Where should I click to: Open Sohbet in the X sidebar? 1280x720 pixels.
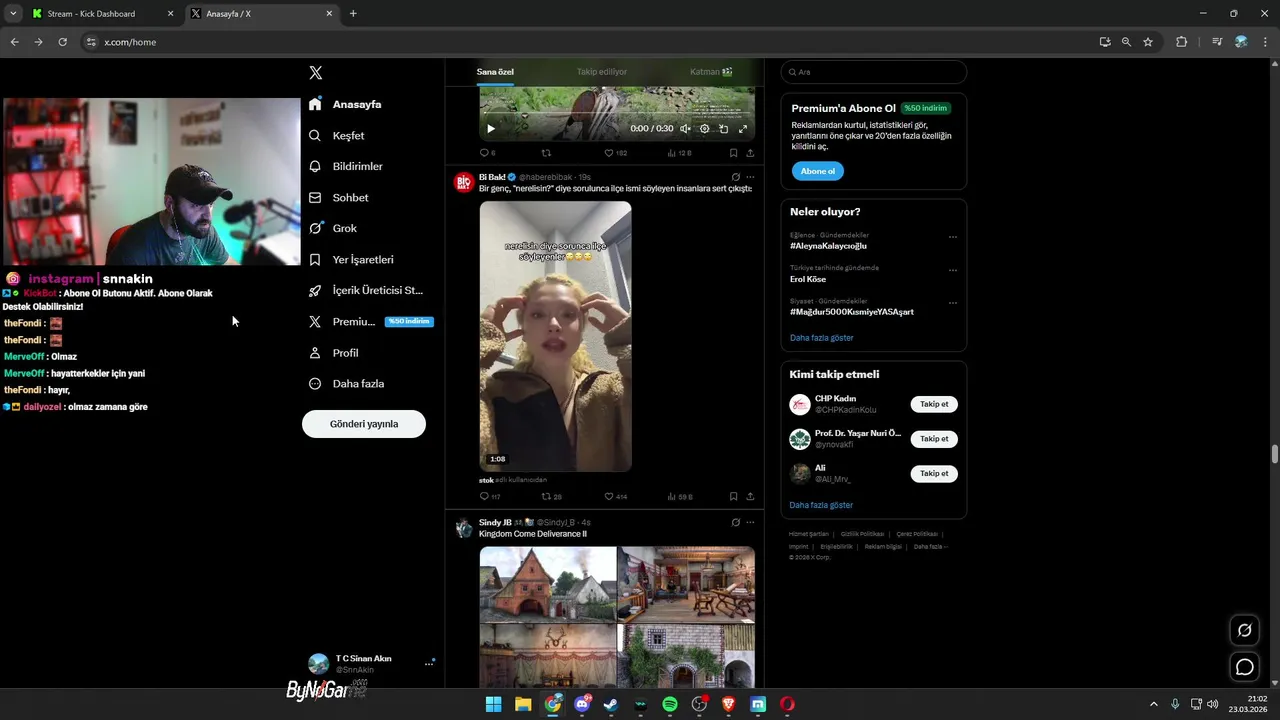coord(339,197)
